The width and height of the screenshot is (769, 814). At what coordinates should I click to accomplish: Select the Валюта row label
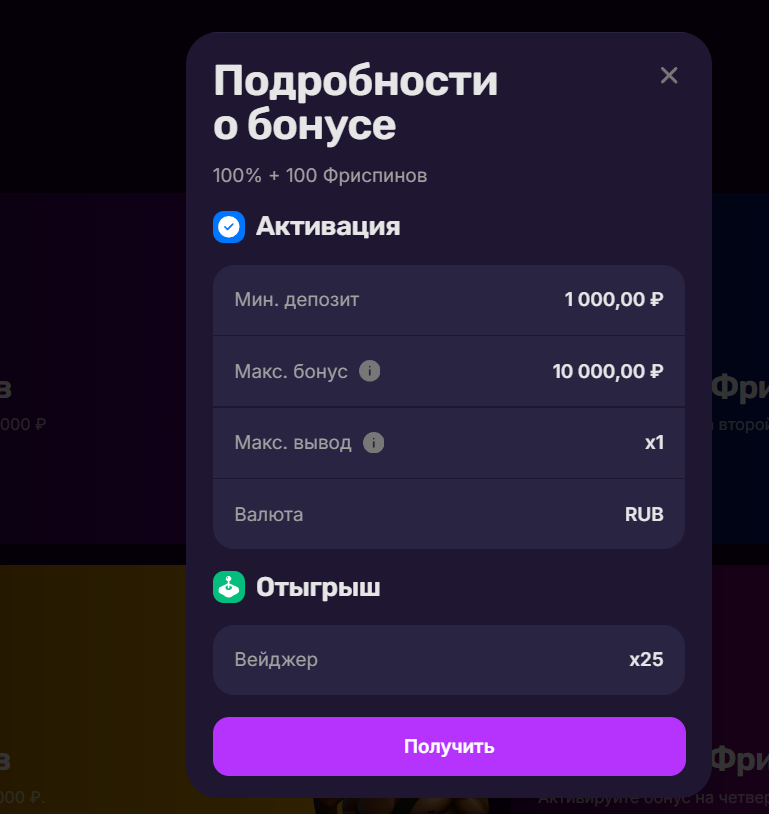269,514
